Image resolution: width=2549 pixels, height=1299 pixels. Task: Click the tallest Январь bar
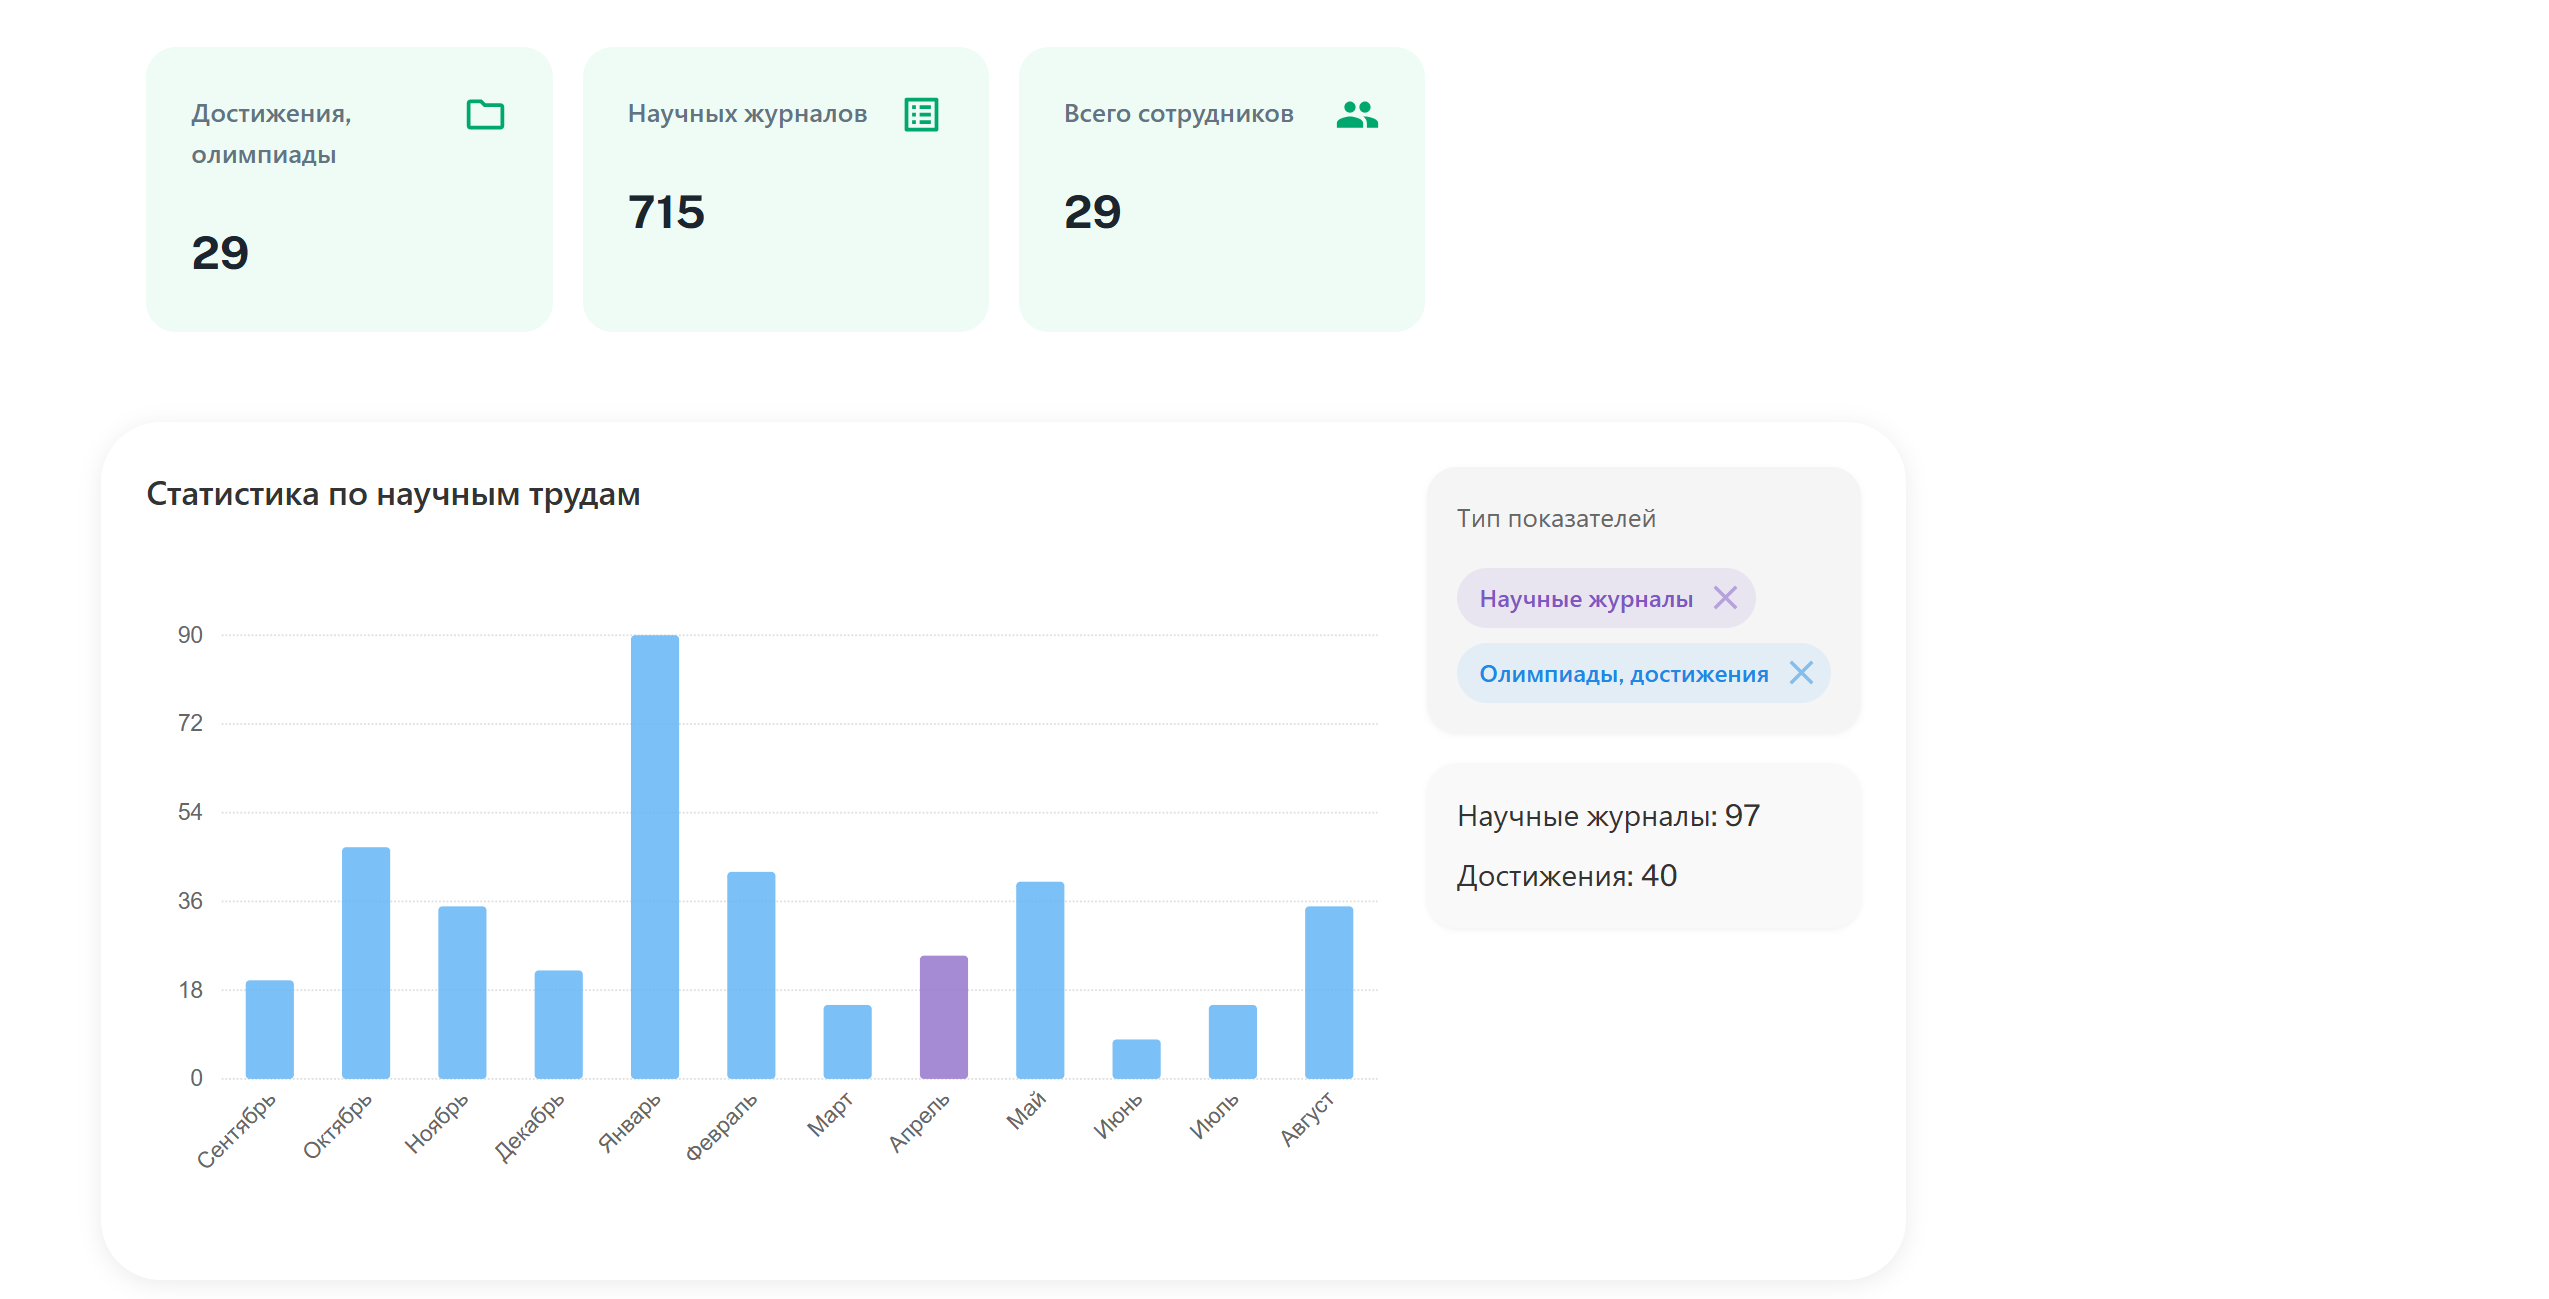[x=655, y=857]
